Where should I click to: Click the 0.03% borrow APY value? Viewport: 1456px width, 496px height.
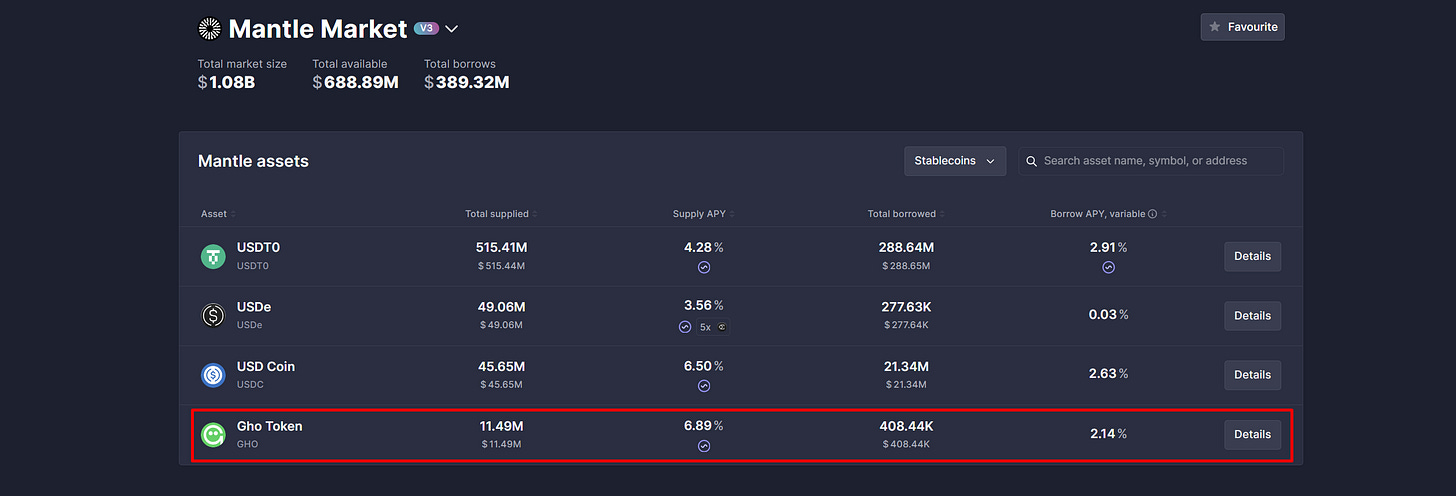pyautogui.click(x=1108, y=315)
